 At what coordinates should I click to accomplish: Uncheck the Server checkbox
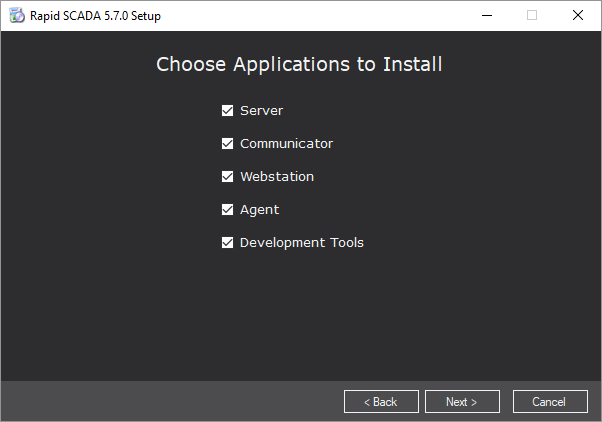[227, 111]
